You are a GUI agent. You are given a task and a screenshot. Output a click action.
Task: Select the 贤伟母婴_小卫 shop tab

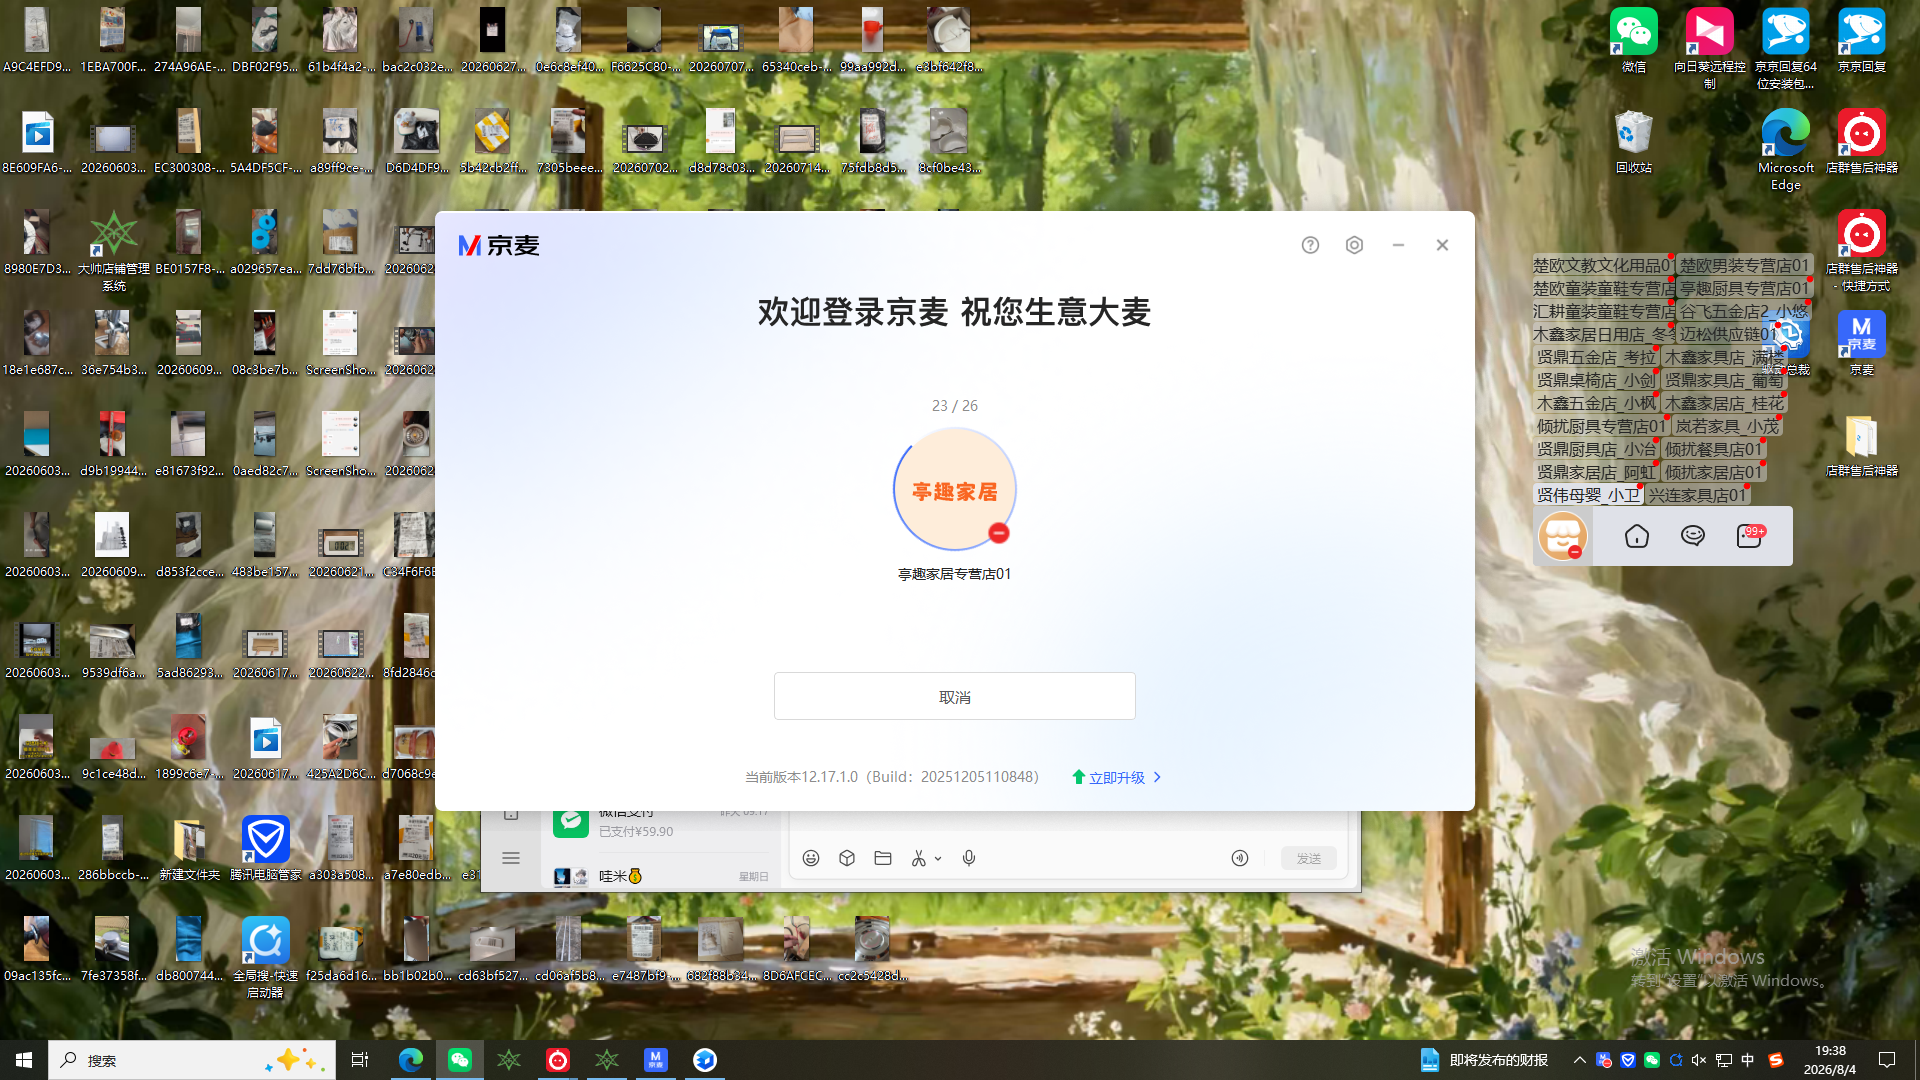[x=1588, y=495]
